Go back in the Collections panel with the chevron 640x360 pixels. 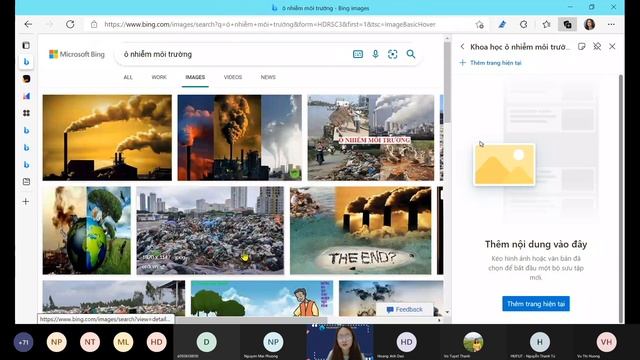(462, 47)
